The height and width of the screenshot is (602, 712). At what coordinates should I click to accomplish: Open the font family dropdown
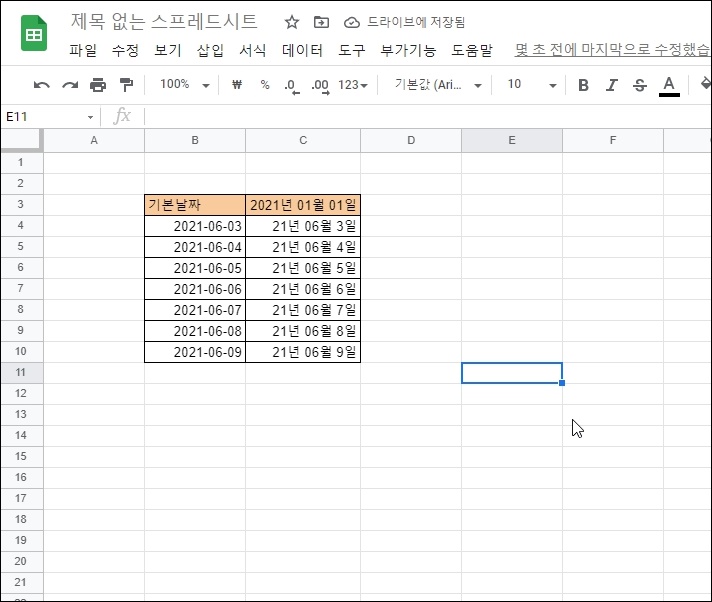pos(438,85)
